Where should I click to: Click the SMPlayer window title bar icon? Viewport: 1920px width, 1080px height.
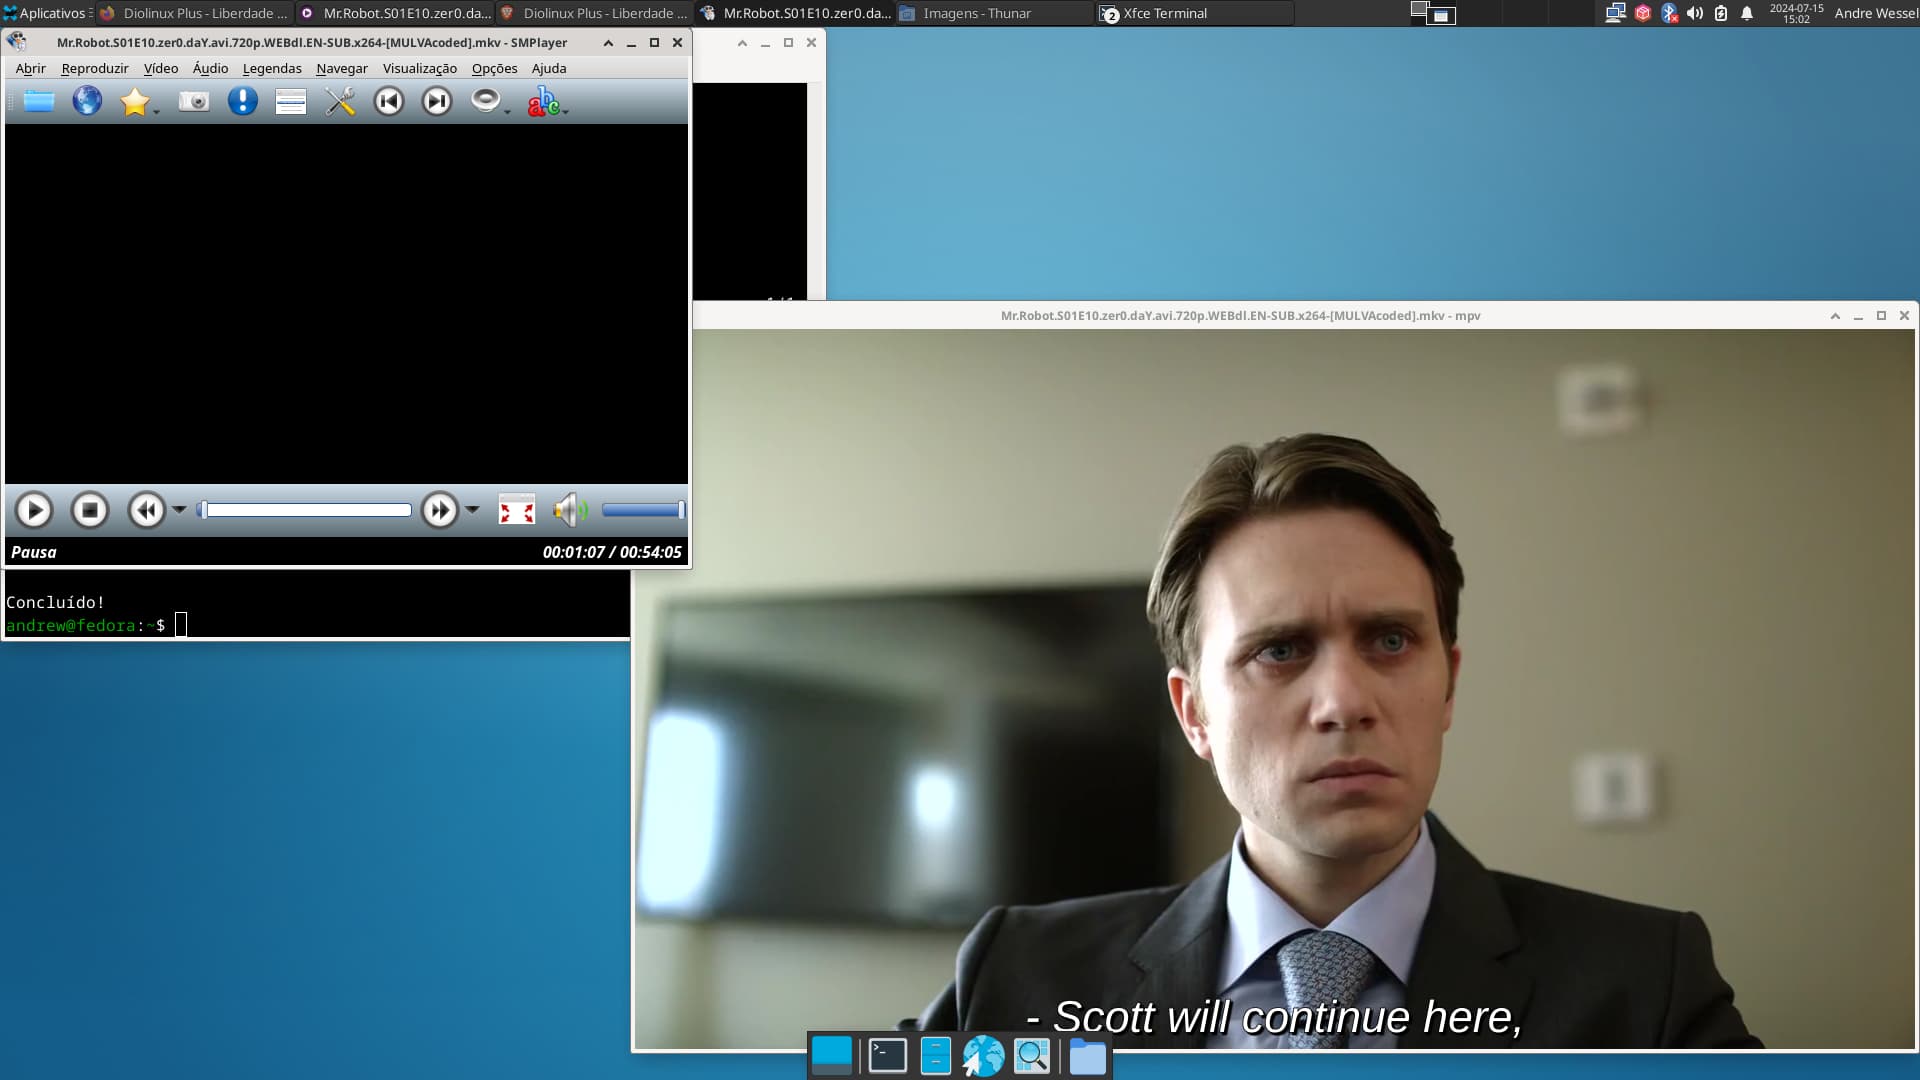point(17,42)
